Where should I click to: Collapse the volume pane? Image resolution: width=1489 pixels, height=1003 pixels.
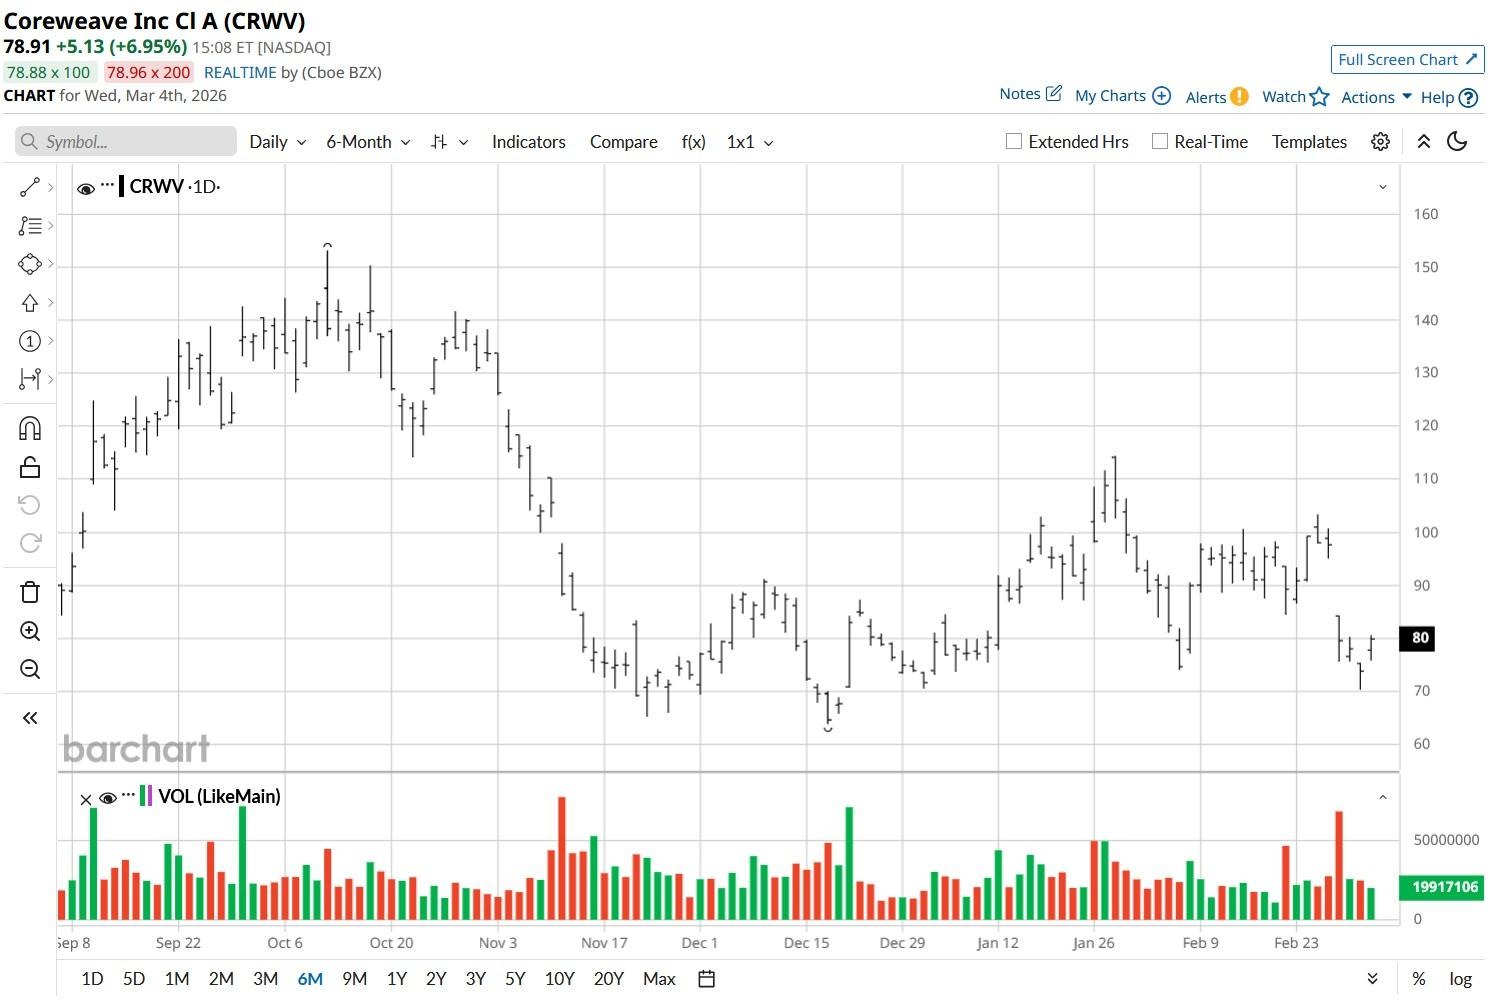(1383, 797)
